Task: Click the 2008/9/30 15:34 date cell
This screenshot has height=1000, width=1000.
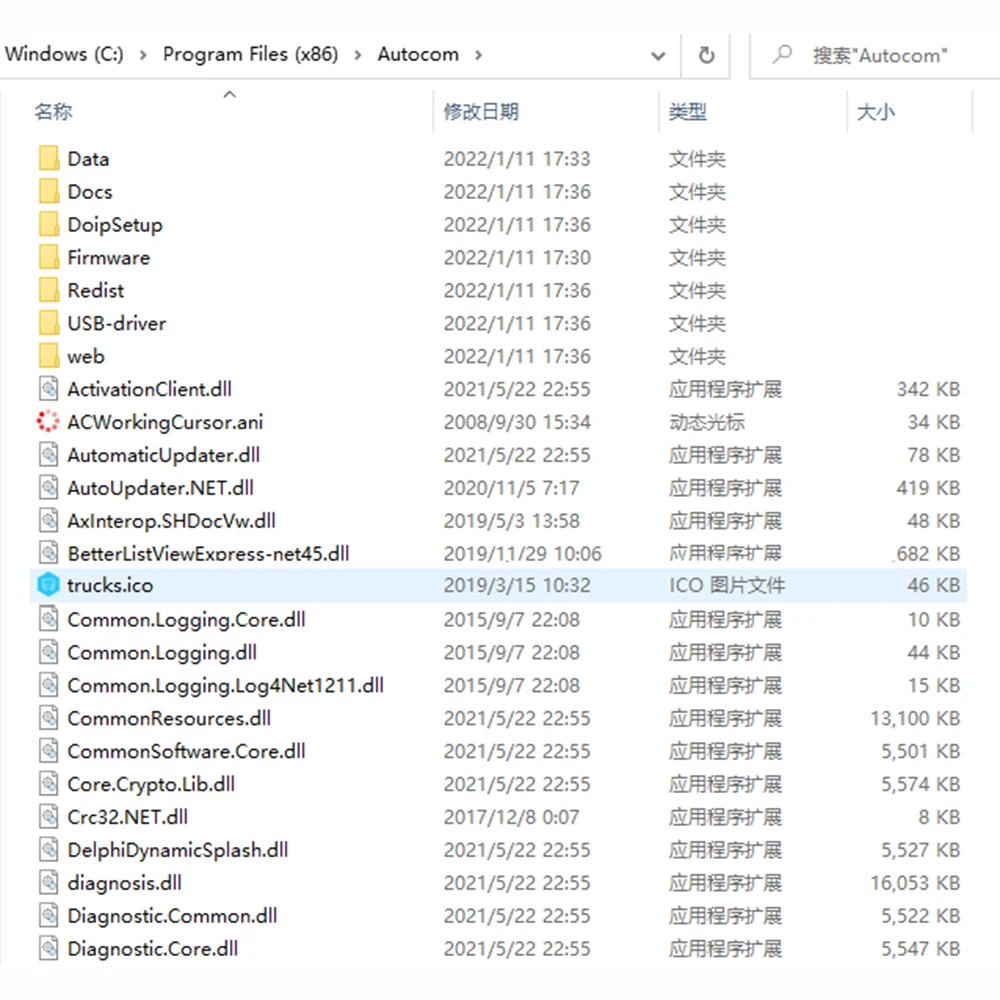Action: (x=517, y=422)
